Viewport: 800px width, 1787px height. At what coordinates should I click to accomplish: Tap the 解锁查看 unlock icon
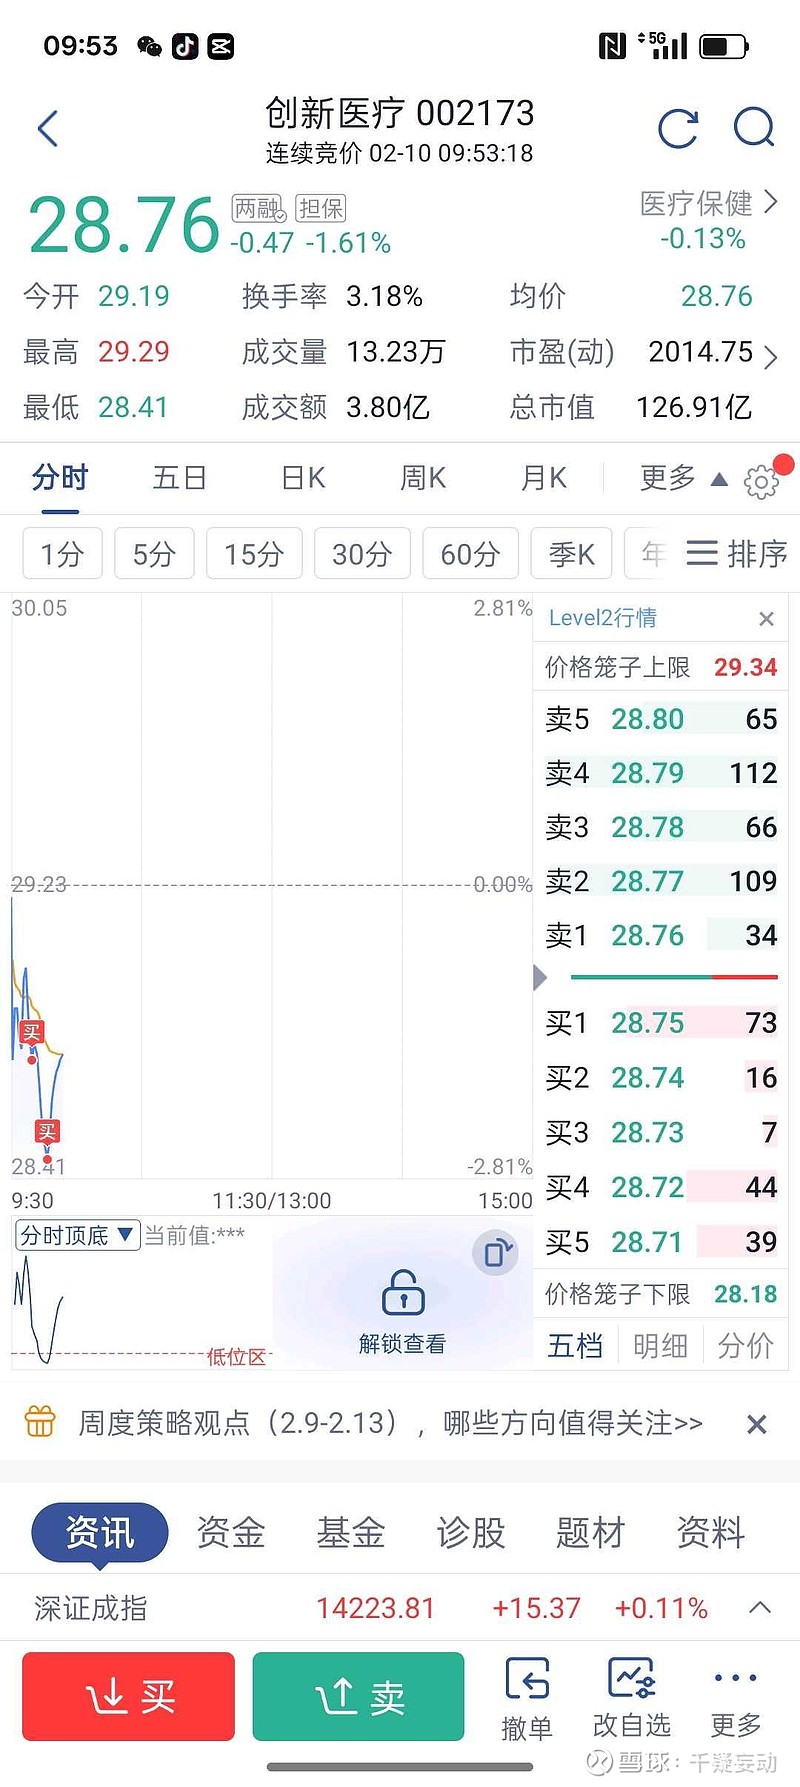[403, 1293]
